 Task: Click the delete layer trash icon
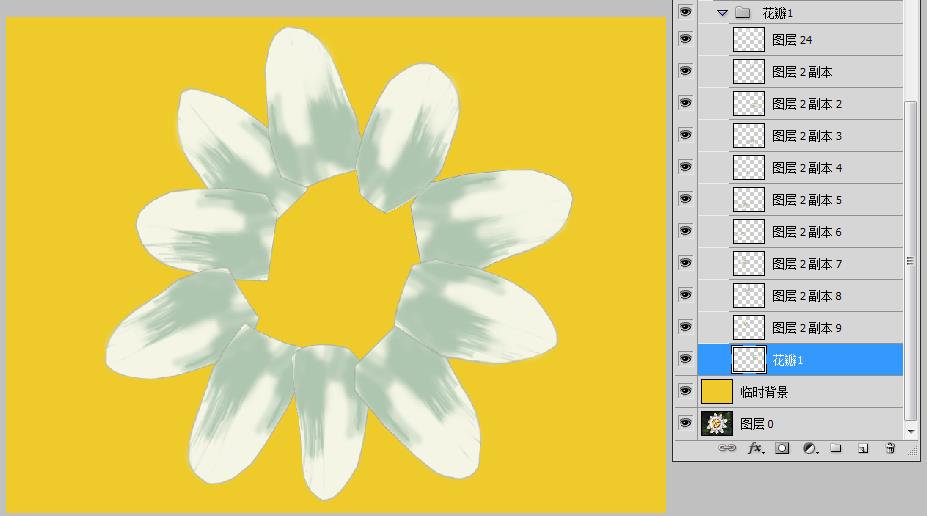tap(890, 449)
